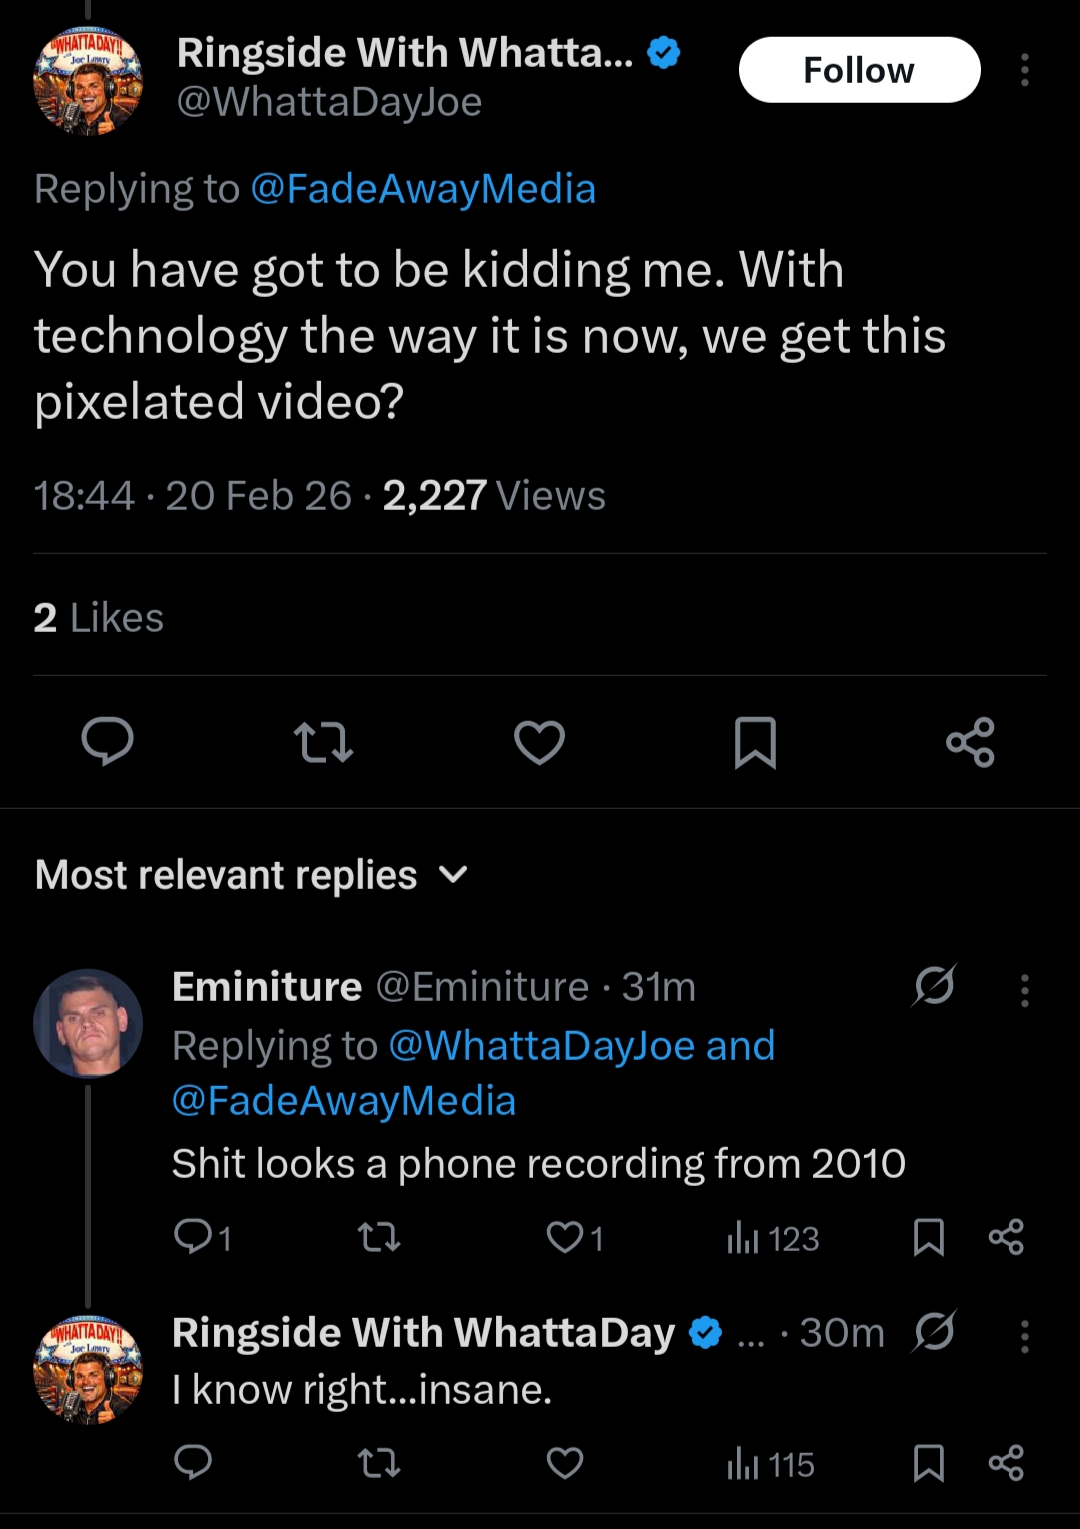Open more options for main tweet

click(x=1024, y=70)
